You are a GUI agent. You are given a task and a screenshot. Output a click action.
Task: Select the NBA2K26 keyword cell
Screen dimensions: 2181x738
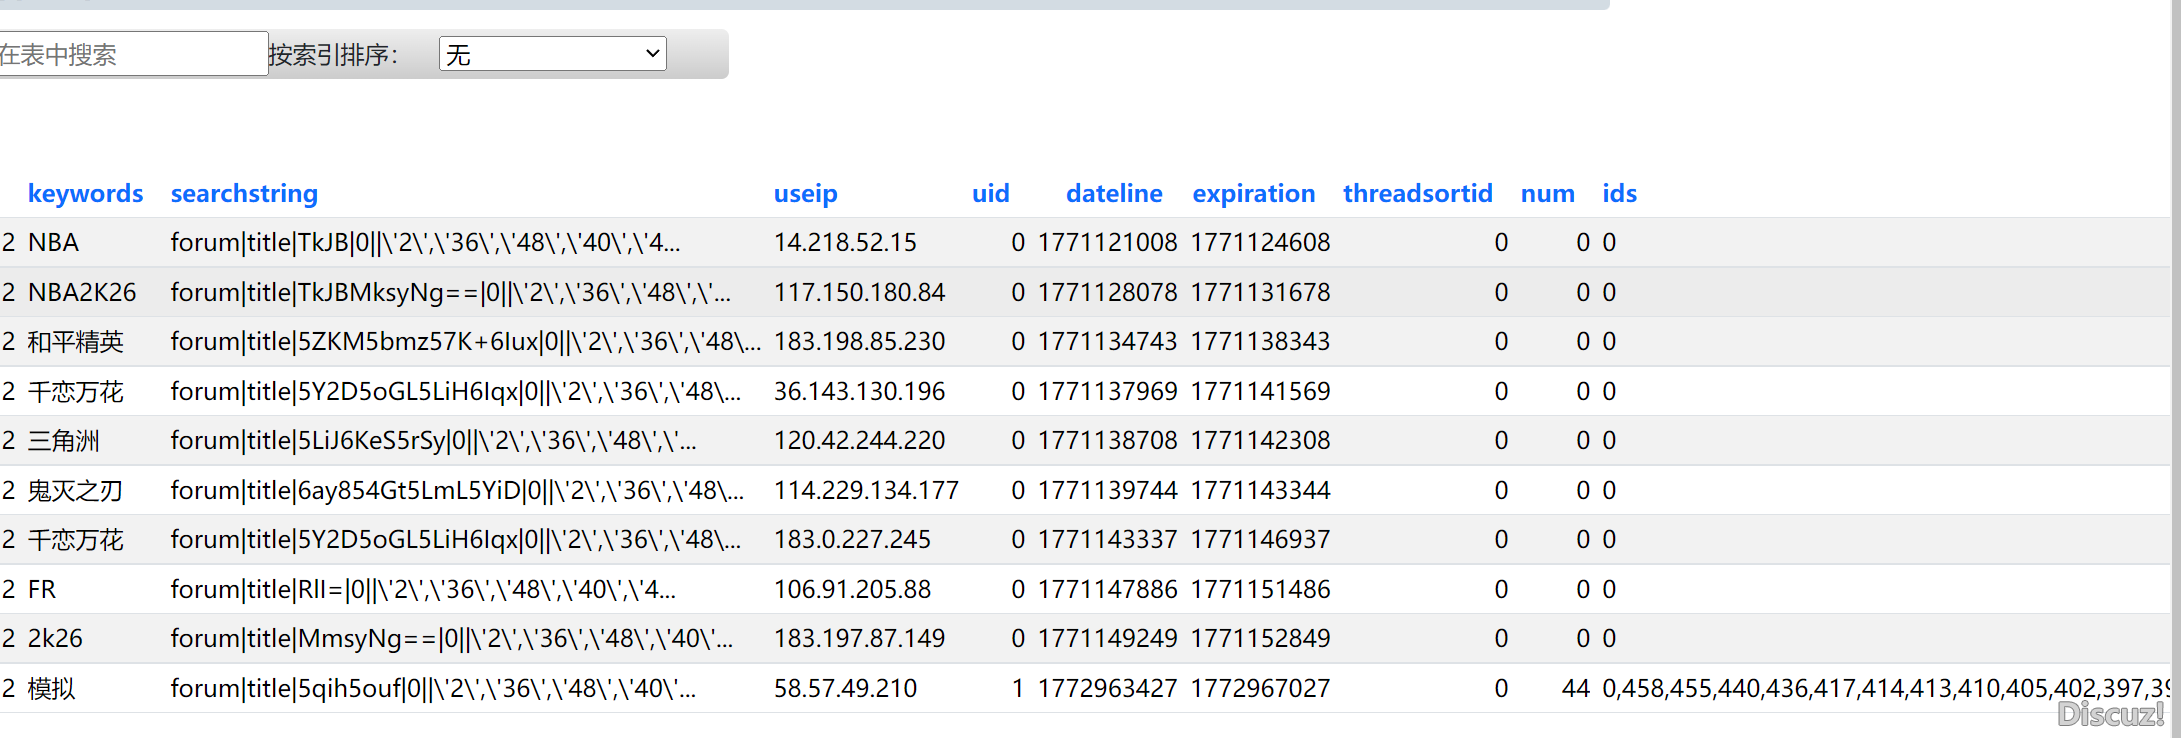[82, 292]
